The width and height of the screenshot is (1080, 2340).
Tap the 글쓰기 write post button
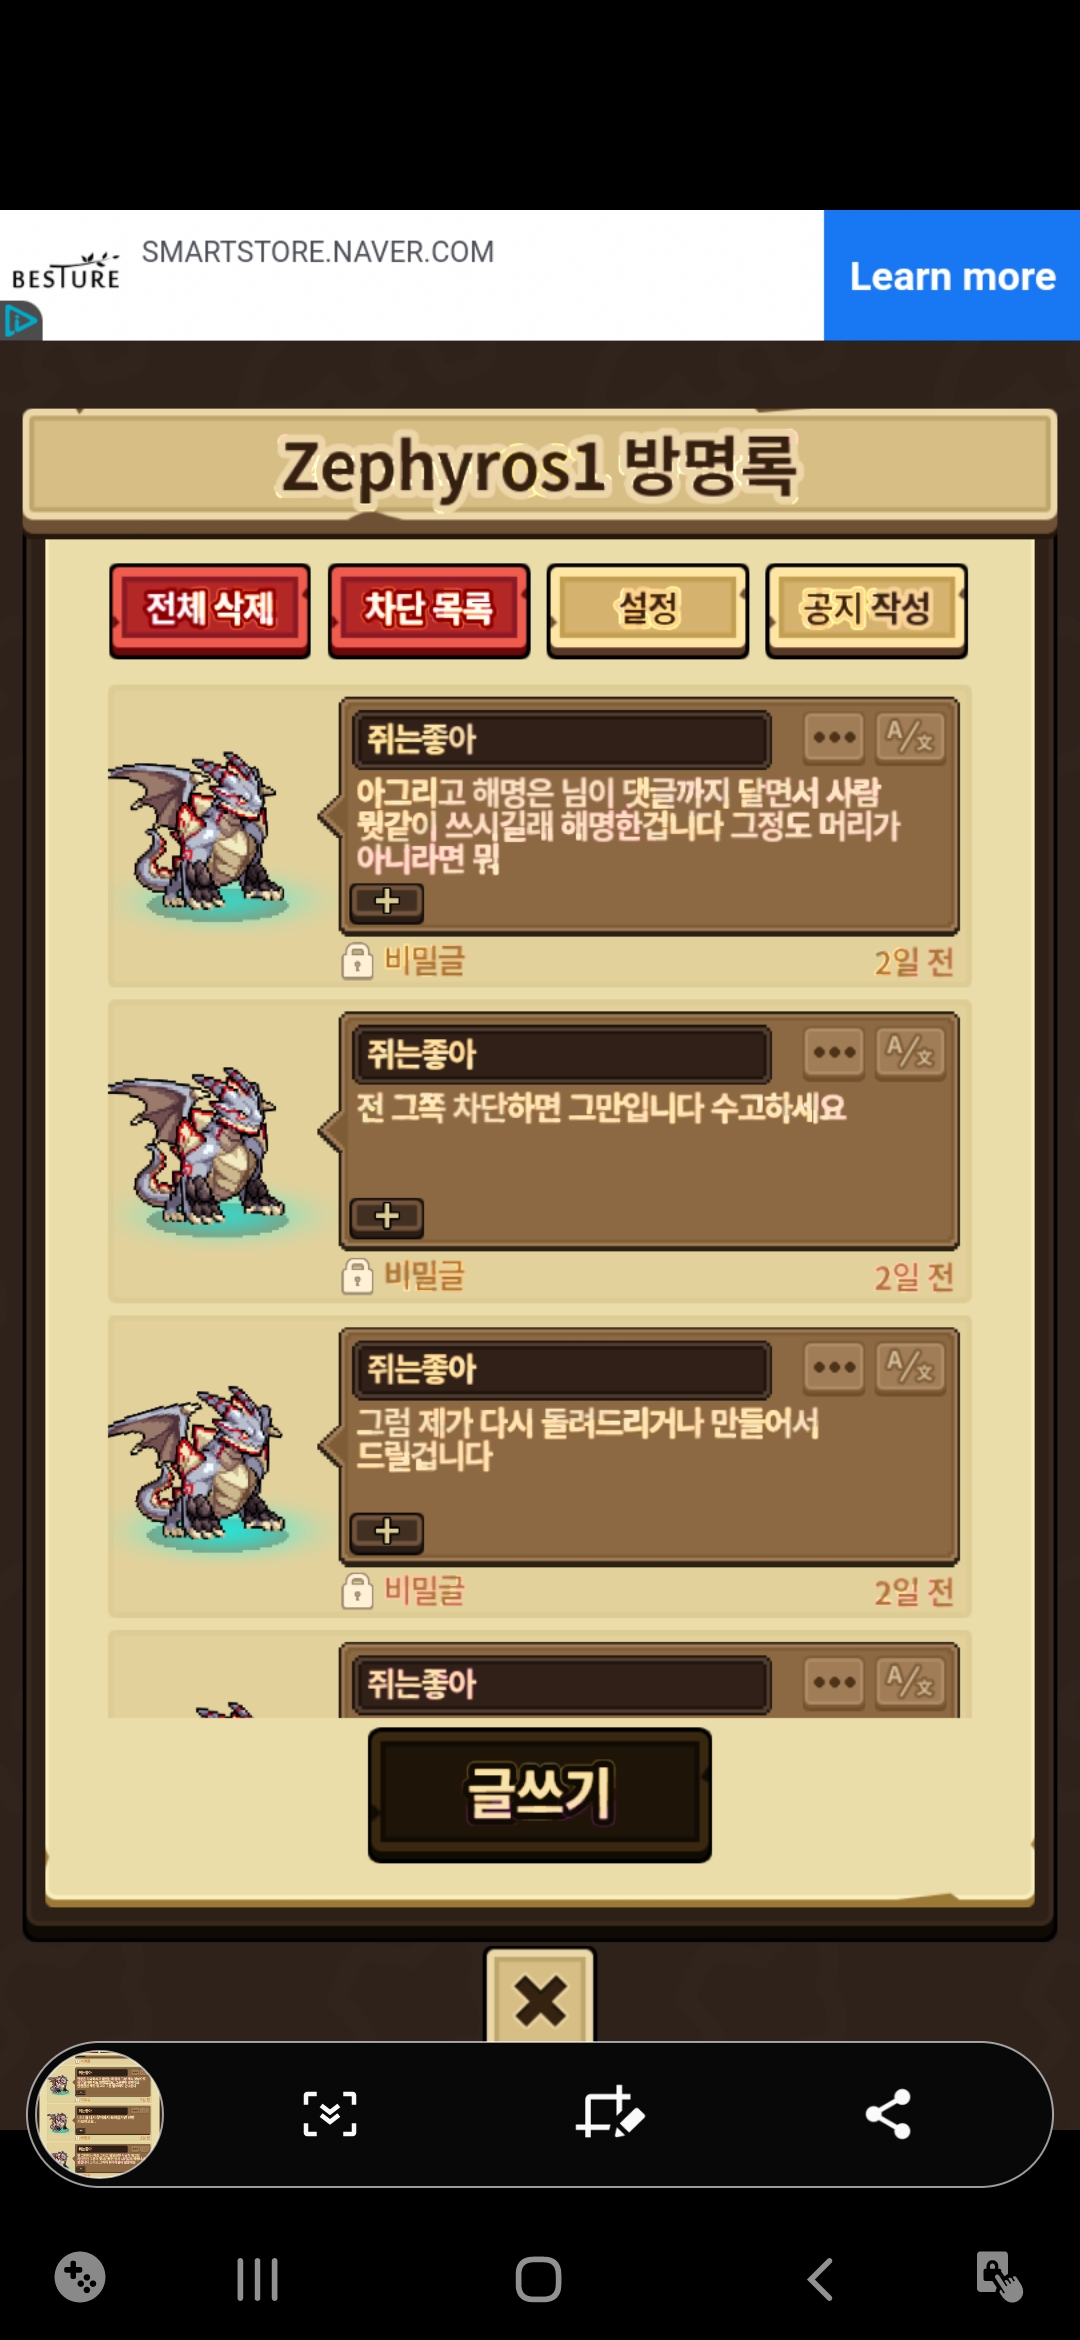click(540, 1795)
